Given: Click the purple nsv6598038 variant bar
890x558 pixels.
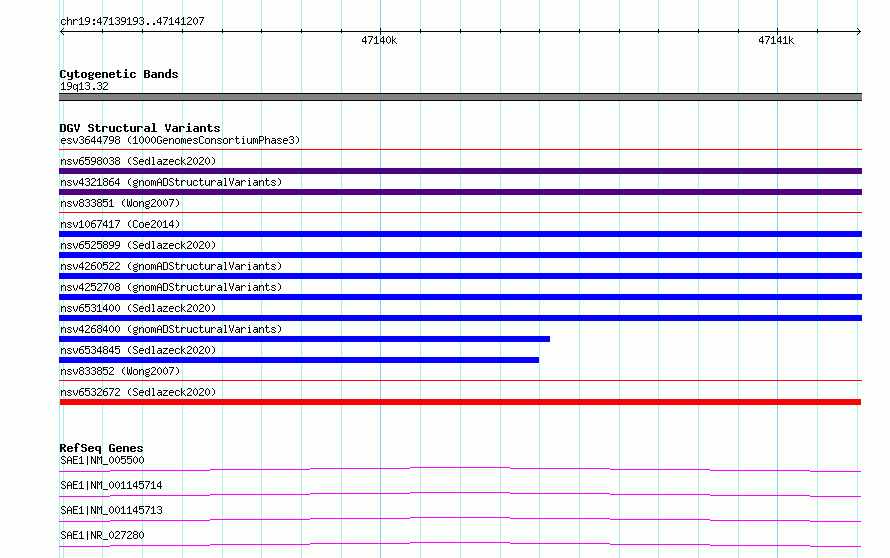Looking at the screenshot, I should [x=460, y=171].
